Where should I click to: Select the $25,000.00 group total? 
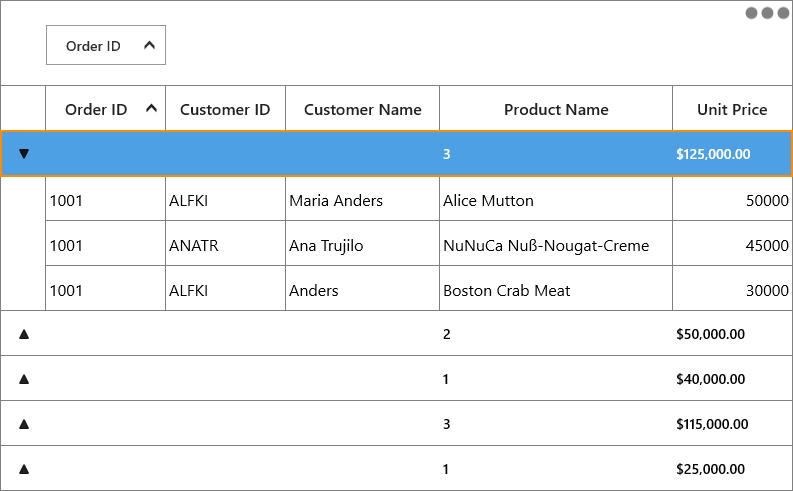[710, 469]
